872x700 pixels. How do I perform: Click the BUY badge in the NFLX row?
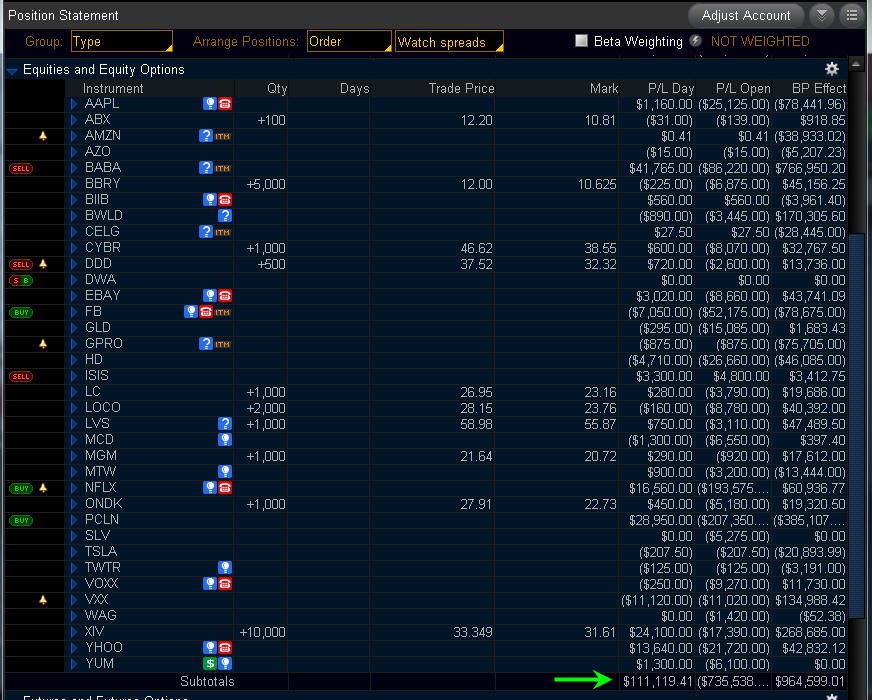click(21, 488)
